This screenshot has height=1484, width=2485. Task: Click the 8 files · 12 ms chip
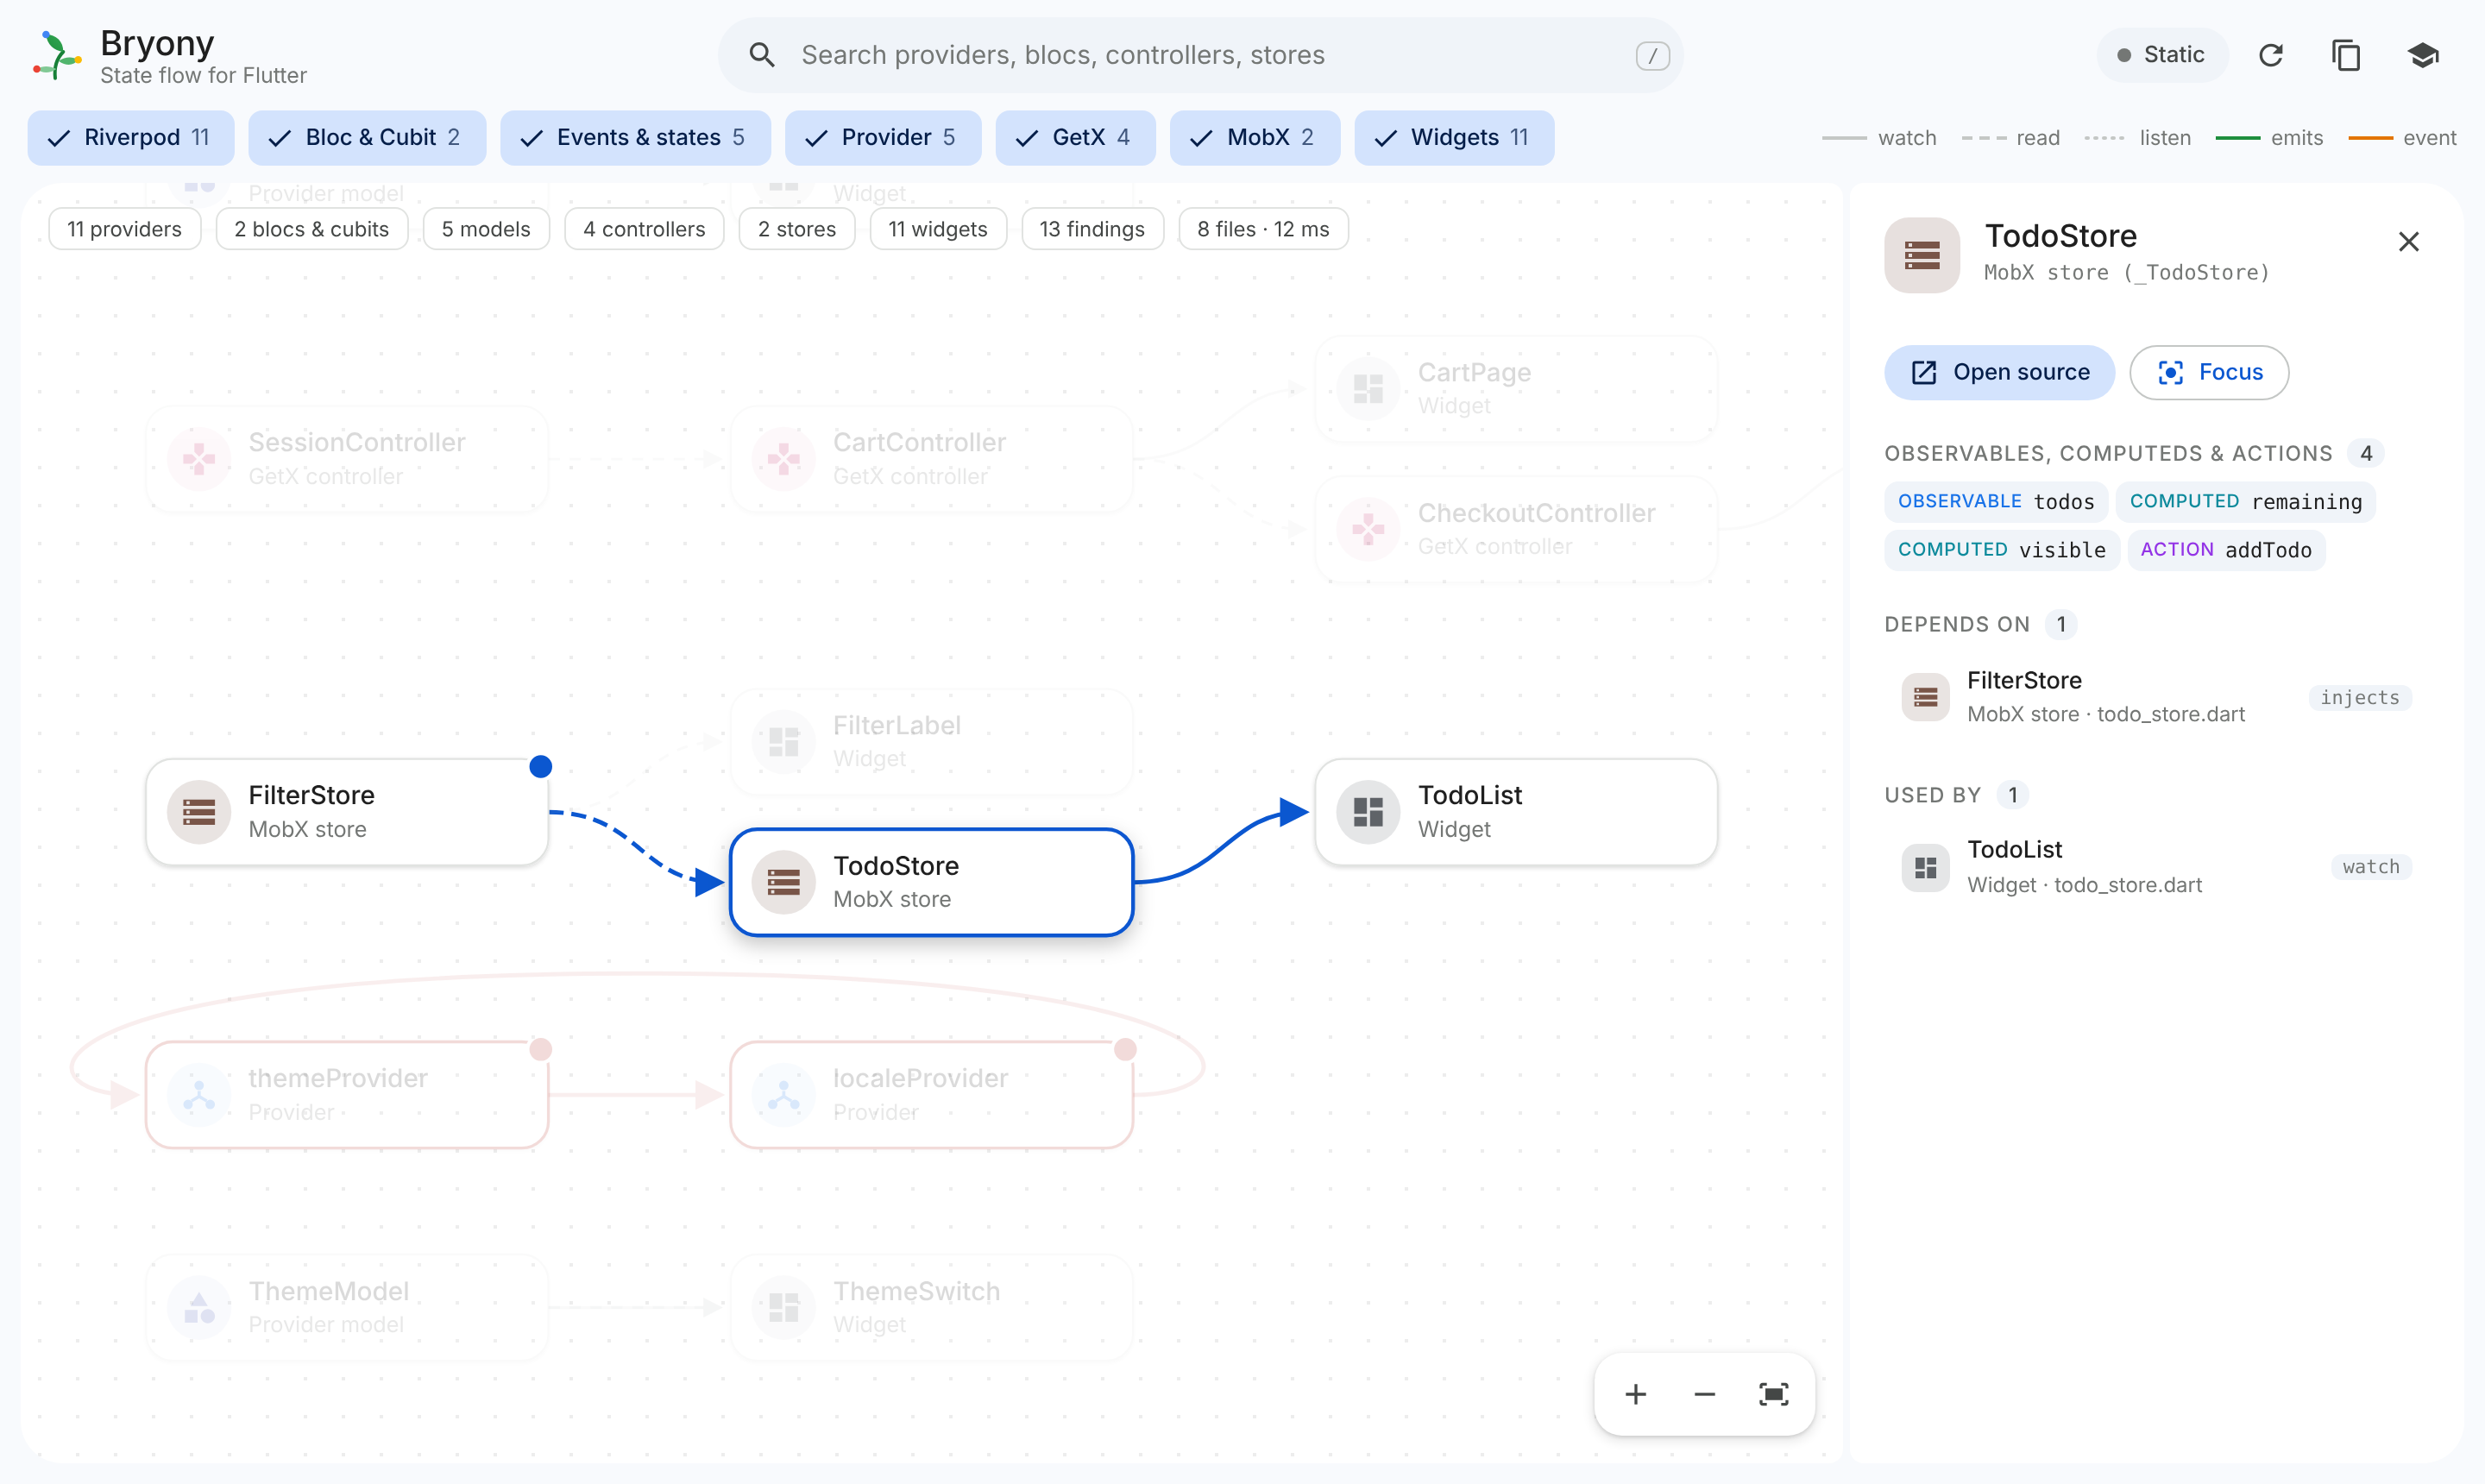[1263, 229]
